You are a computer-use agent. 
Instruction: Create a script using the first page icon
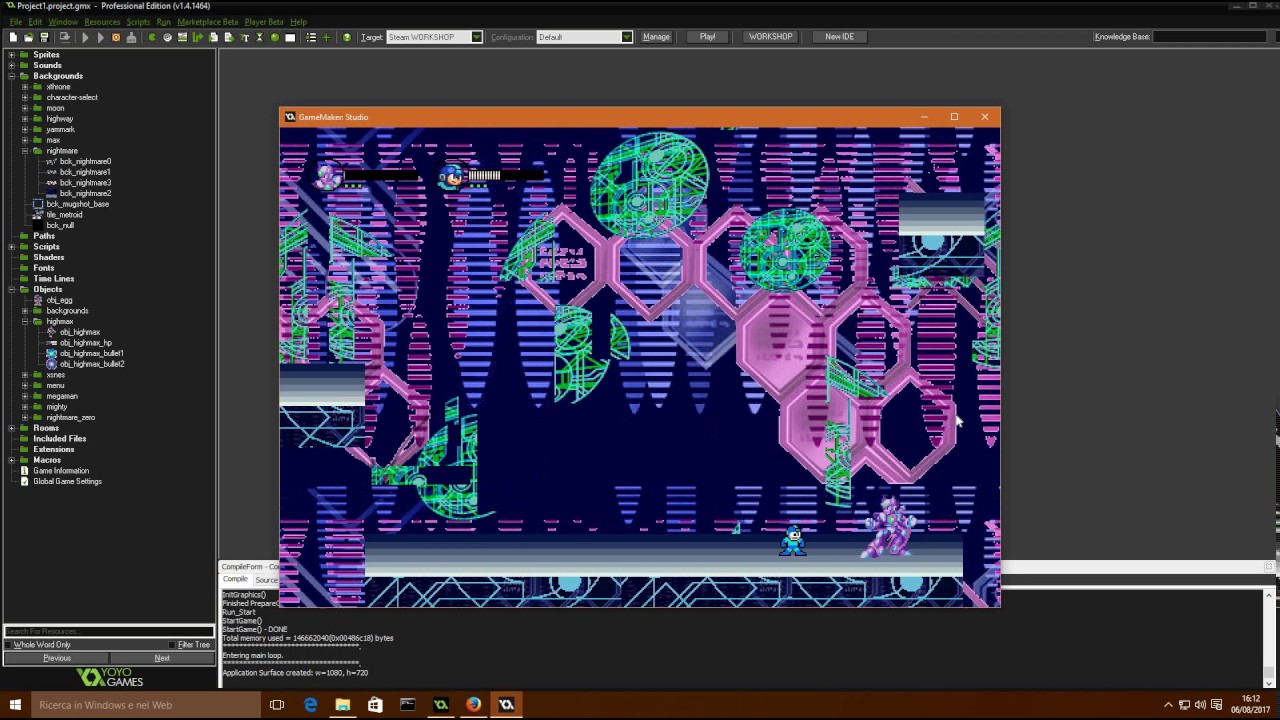click(213, 37)
